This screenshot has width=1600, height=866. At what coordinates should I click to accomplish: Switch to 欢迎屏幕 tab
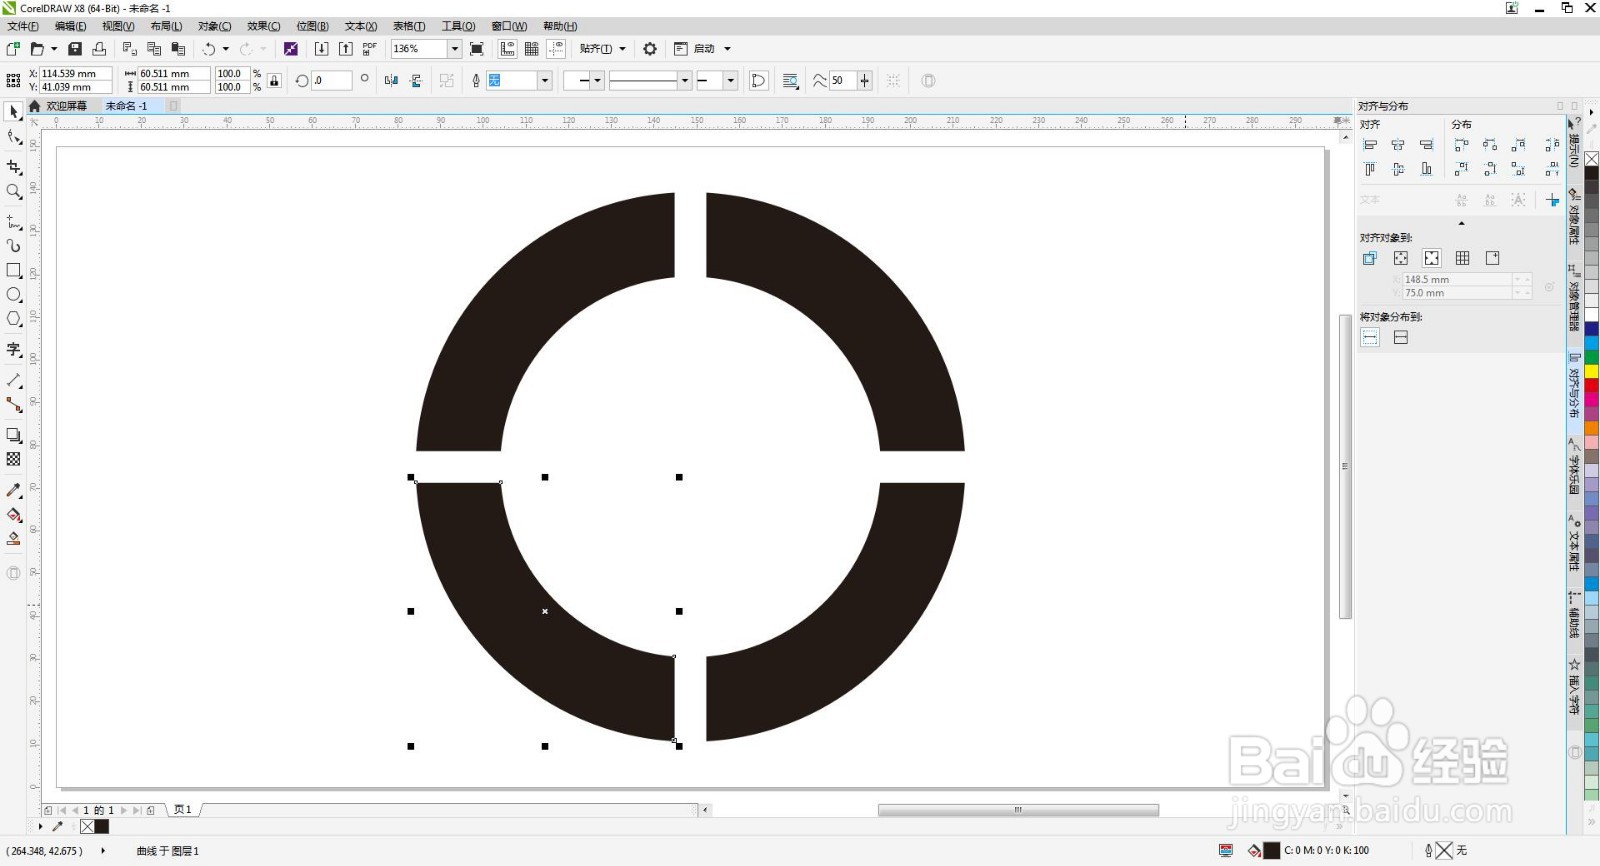coord(66,106)
